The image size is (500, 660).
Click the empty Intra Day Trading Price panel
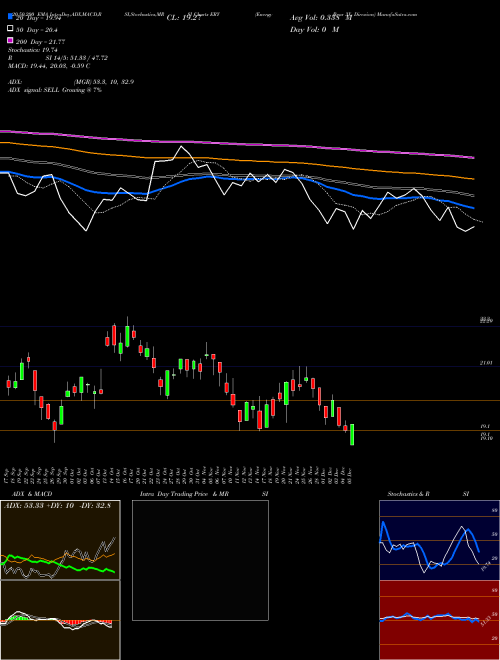200,560
